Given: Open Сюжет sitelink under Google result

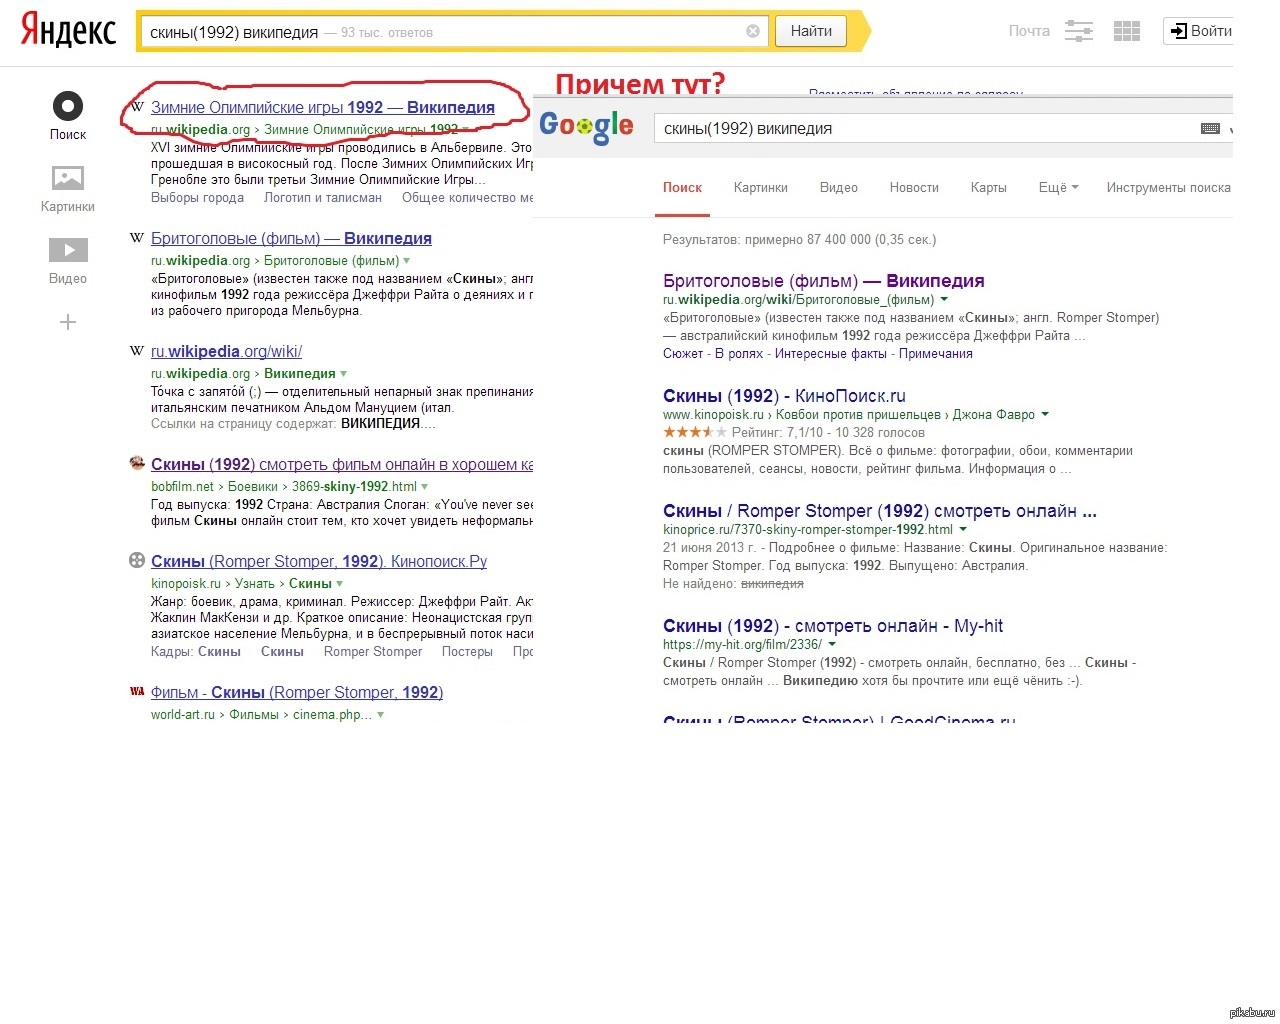Looking at the screenshot, I should pyautogui.click(x=683, y=354).
